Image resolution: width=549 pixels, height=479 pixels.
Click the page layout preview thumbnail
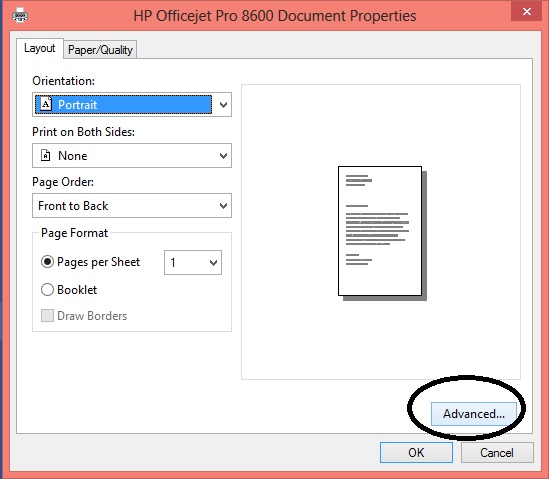click(x=382, y=233)
